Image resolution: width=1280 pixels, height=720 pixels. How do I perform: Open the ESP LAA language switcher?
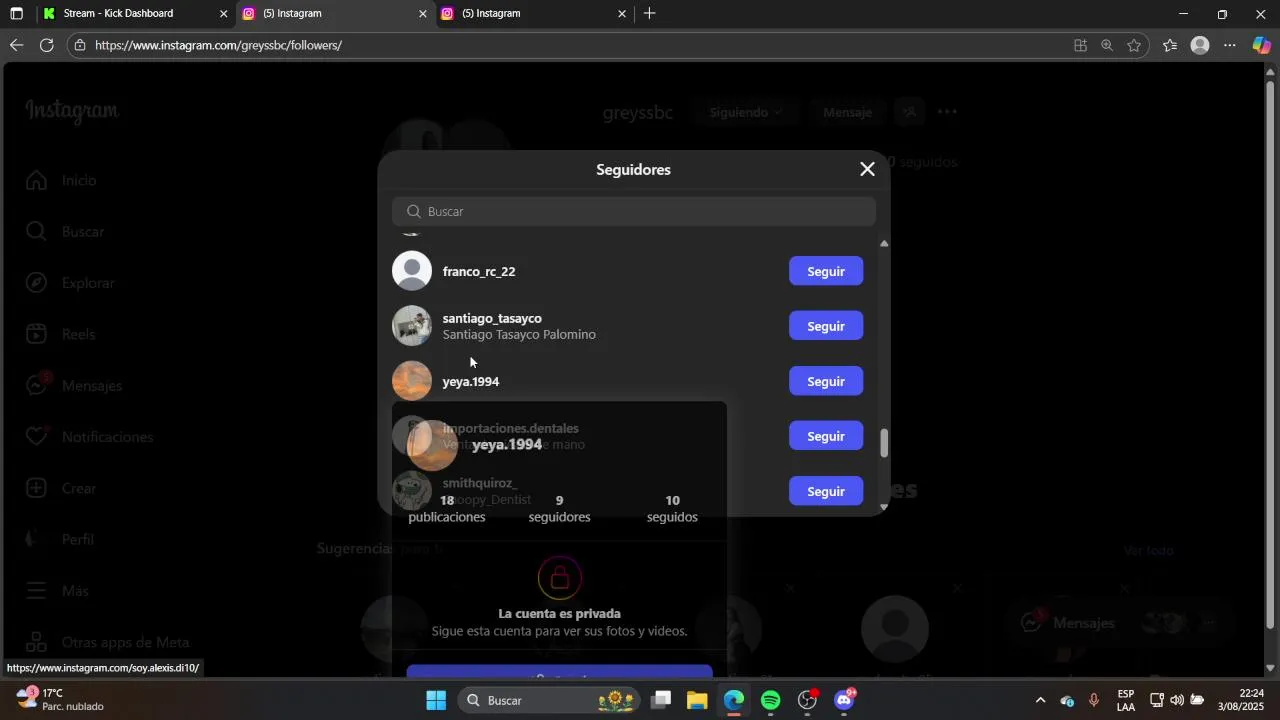1126,699
